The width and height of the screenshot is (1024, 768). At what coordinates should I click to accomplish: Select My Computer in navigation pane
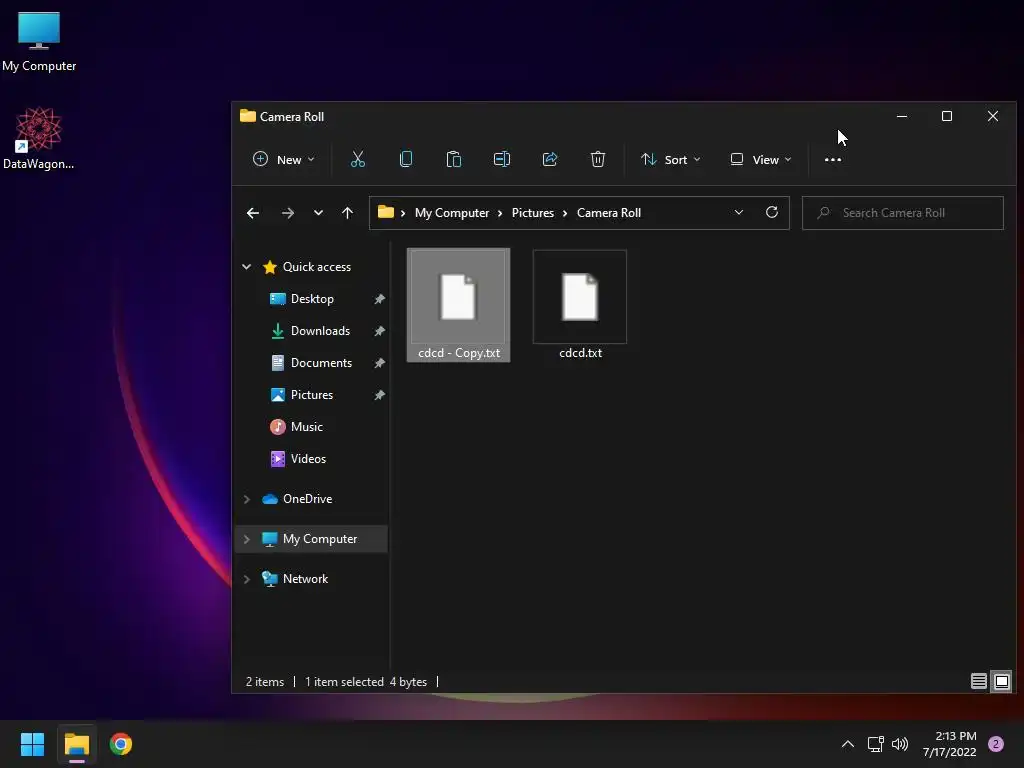coord(310,539)
